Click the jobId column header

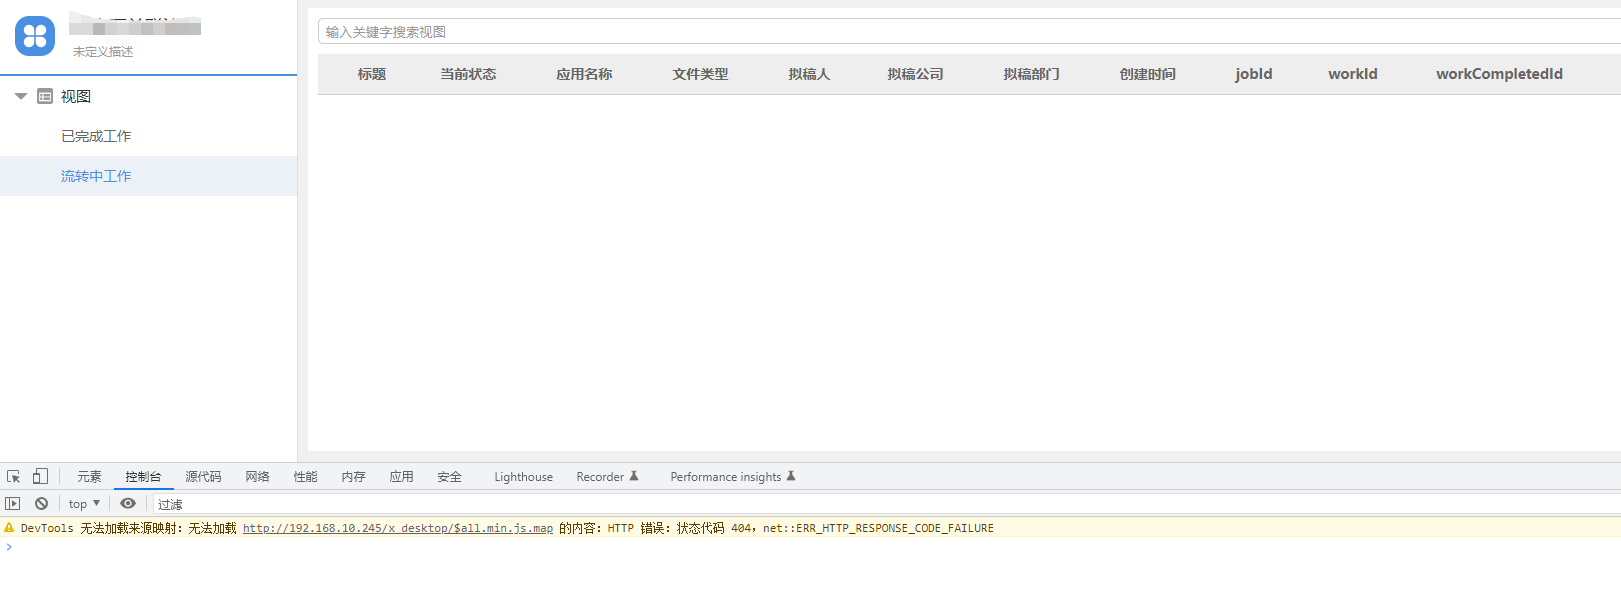click(x=1254, y=74)
